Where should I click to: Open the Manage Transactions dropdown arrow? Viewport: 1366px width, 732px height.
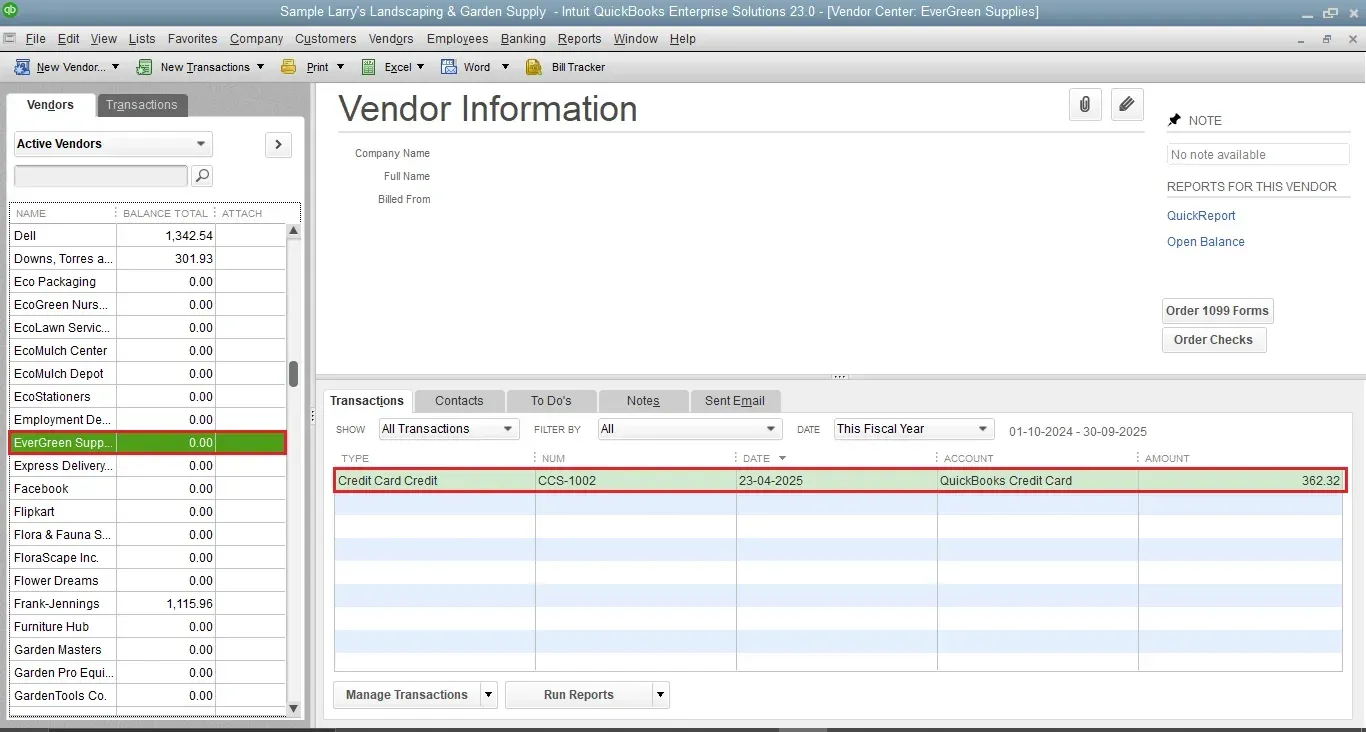488,695
